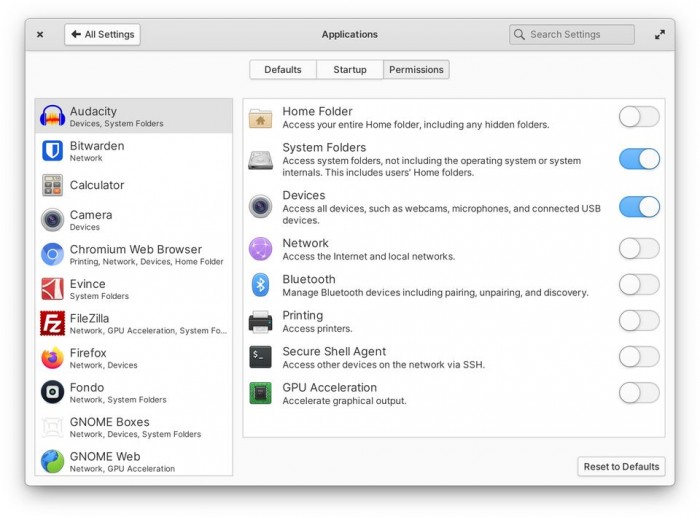Enable Home Folder access toggle

639,117
